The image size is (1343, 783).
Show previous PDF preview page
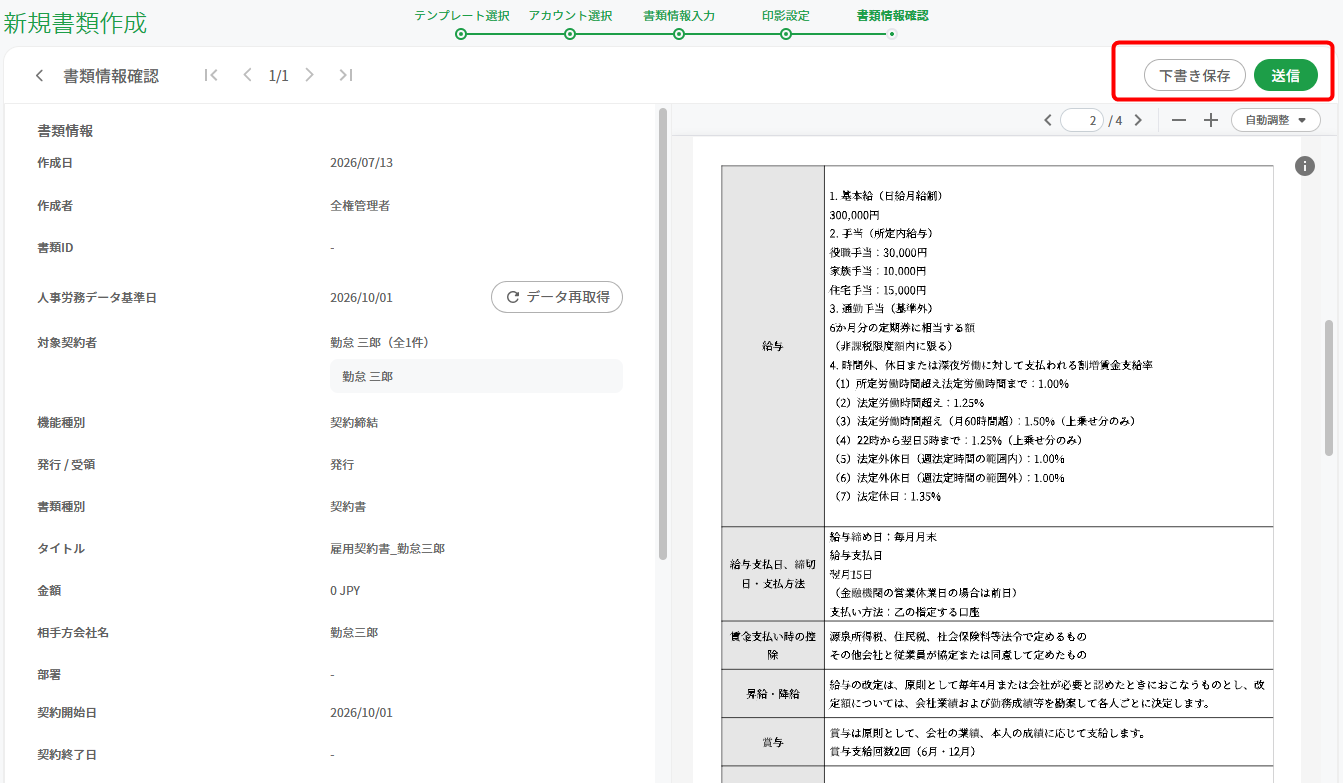[x=1047, y=120]
